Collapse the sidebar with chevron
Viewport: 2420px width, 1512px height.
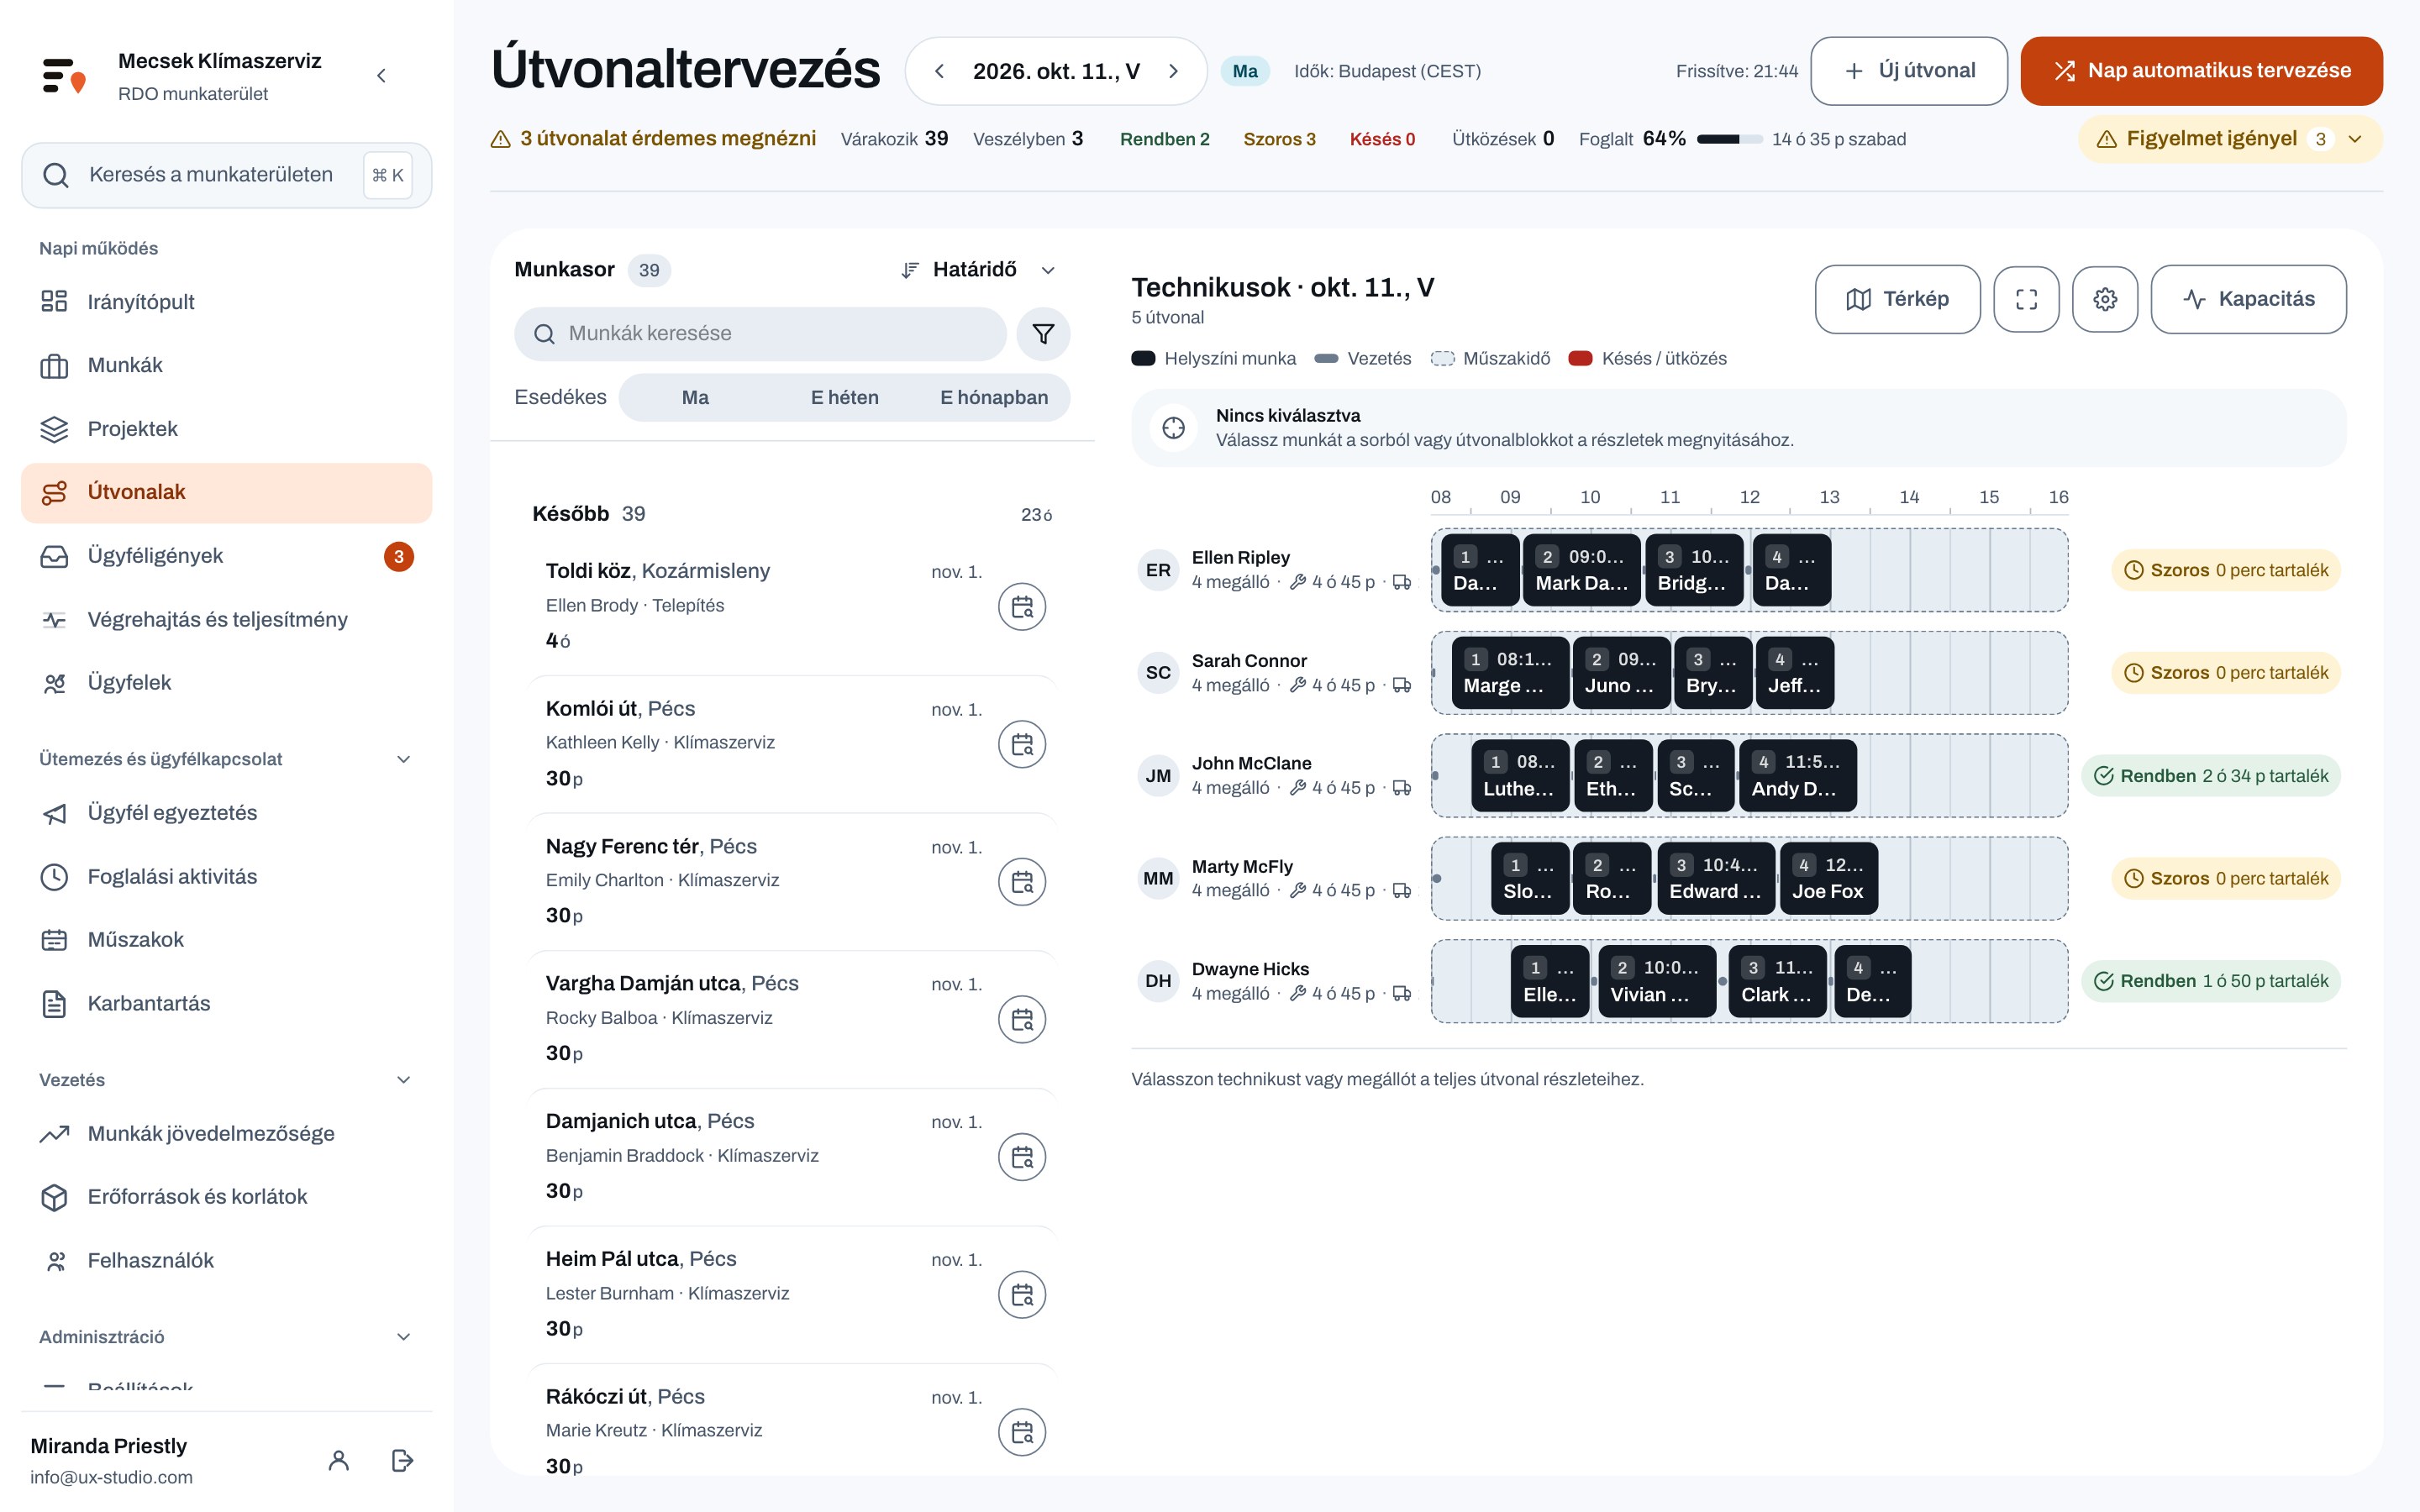(381, 76)
